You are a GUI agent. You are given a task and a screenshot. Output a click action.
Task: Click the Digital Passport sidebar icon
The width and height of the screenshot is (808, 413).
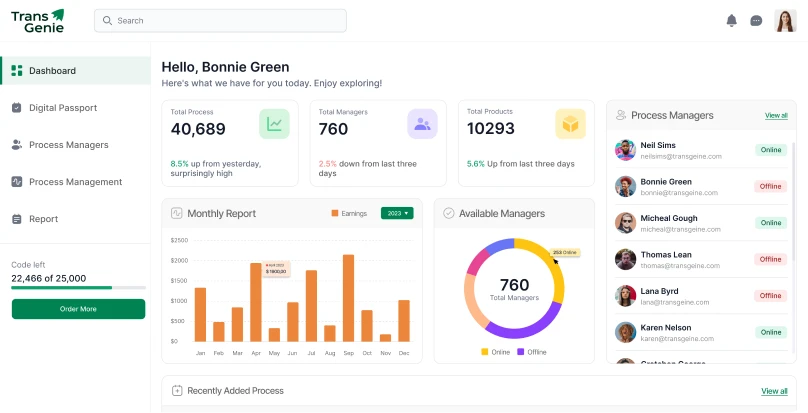pyautogui.click(x=16, y=108)
